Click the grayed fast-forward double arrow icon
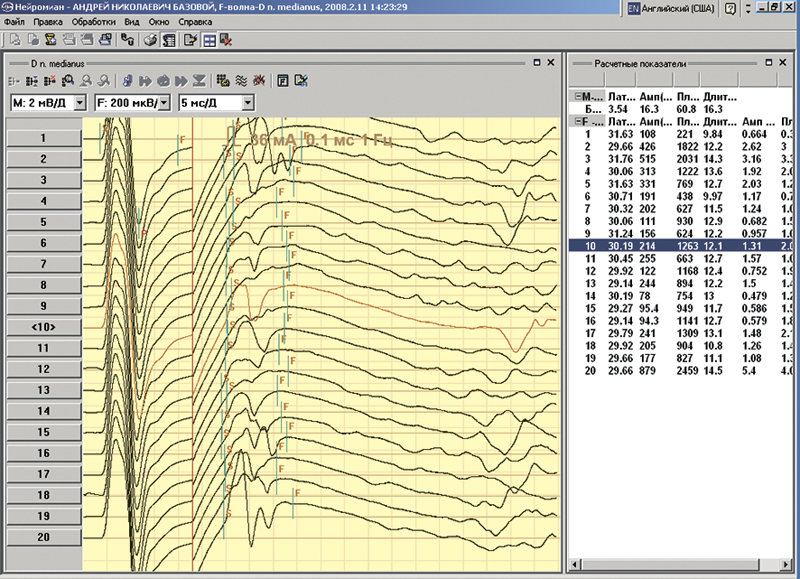800x579 pixels. click(x=181, y=81)
